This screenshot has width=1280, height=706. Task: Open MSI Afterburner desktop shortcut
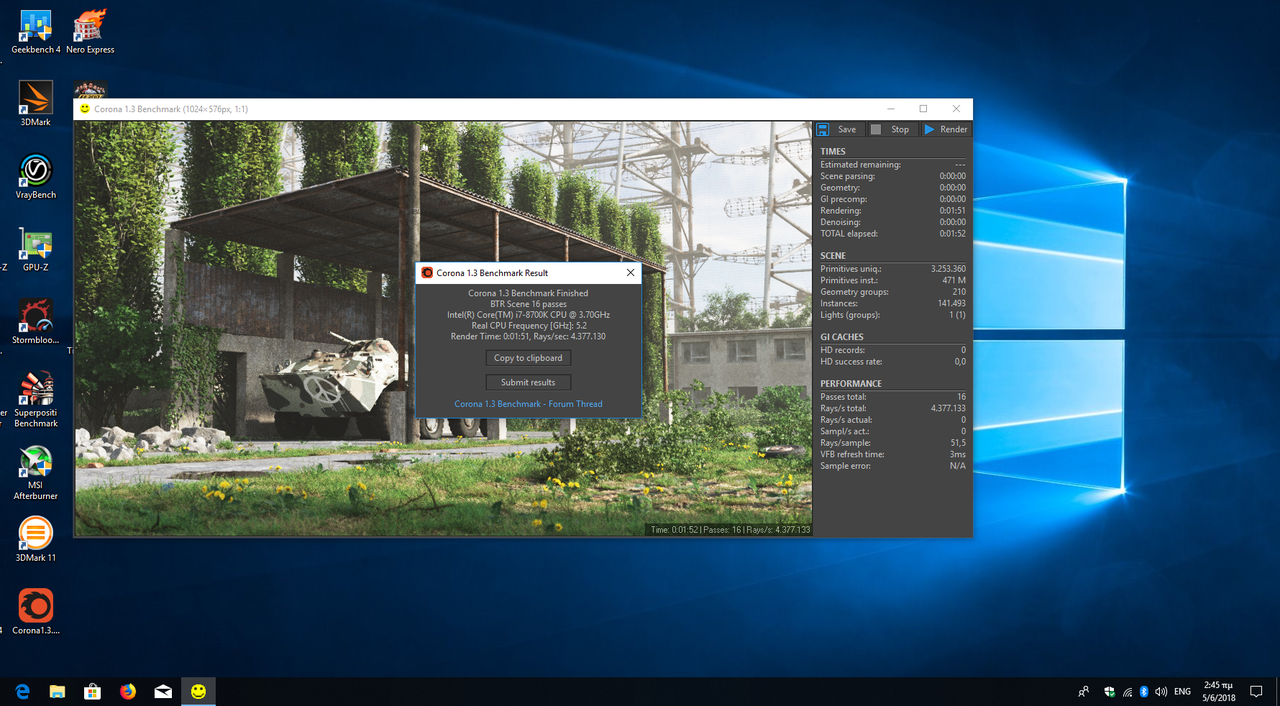point(36,473)
